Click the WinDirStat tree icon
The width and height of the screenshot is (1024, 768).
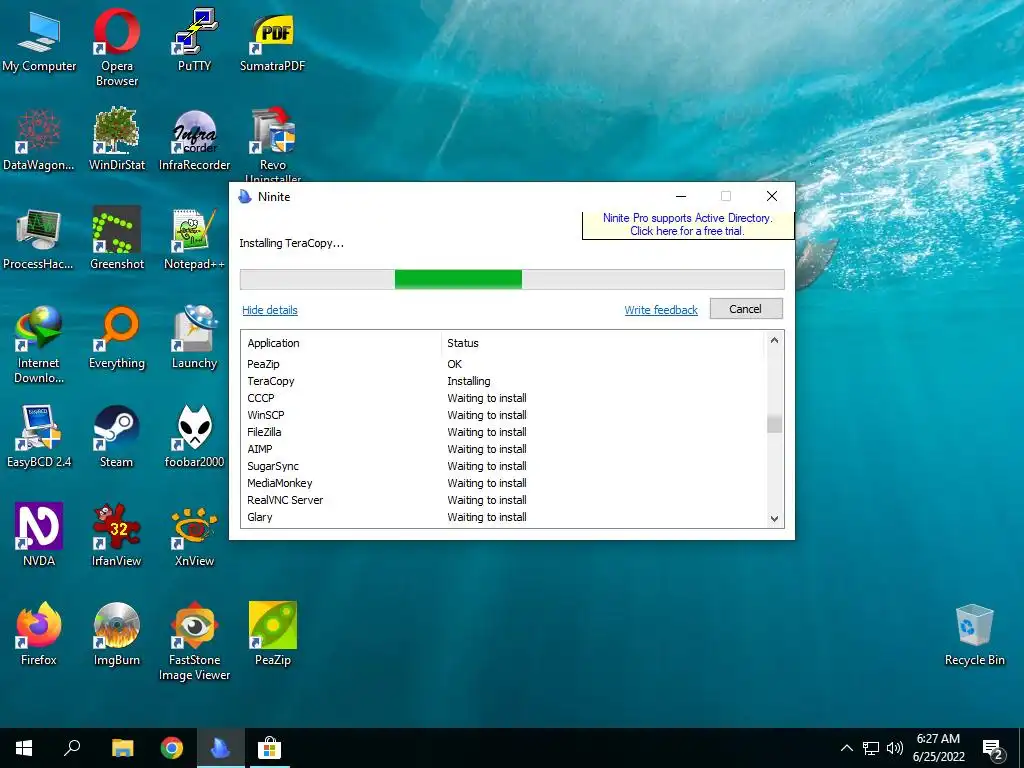(116, 131)
